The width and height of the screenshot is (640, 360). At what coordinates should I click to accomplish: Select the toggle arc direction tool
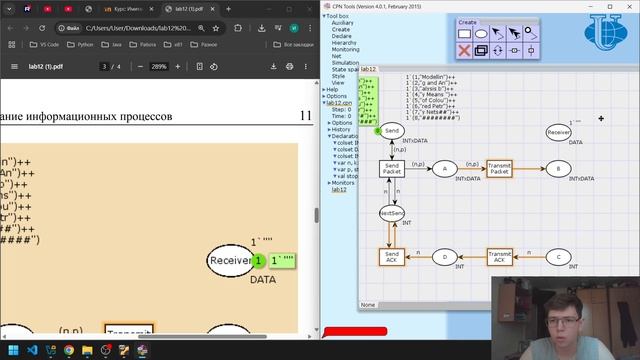coord(498,51)
